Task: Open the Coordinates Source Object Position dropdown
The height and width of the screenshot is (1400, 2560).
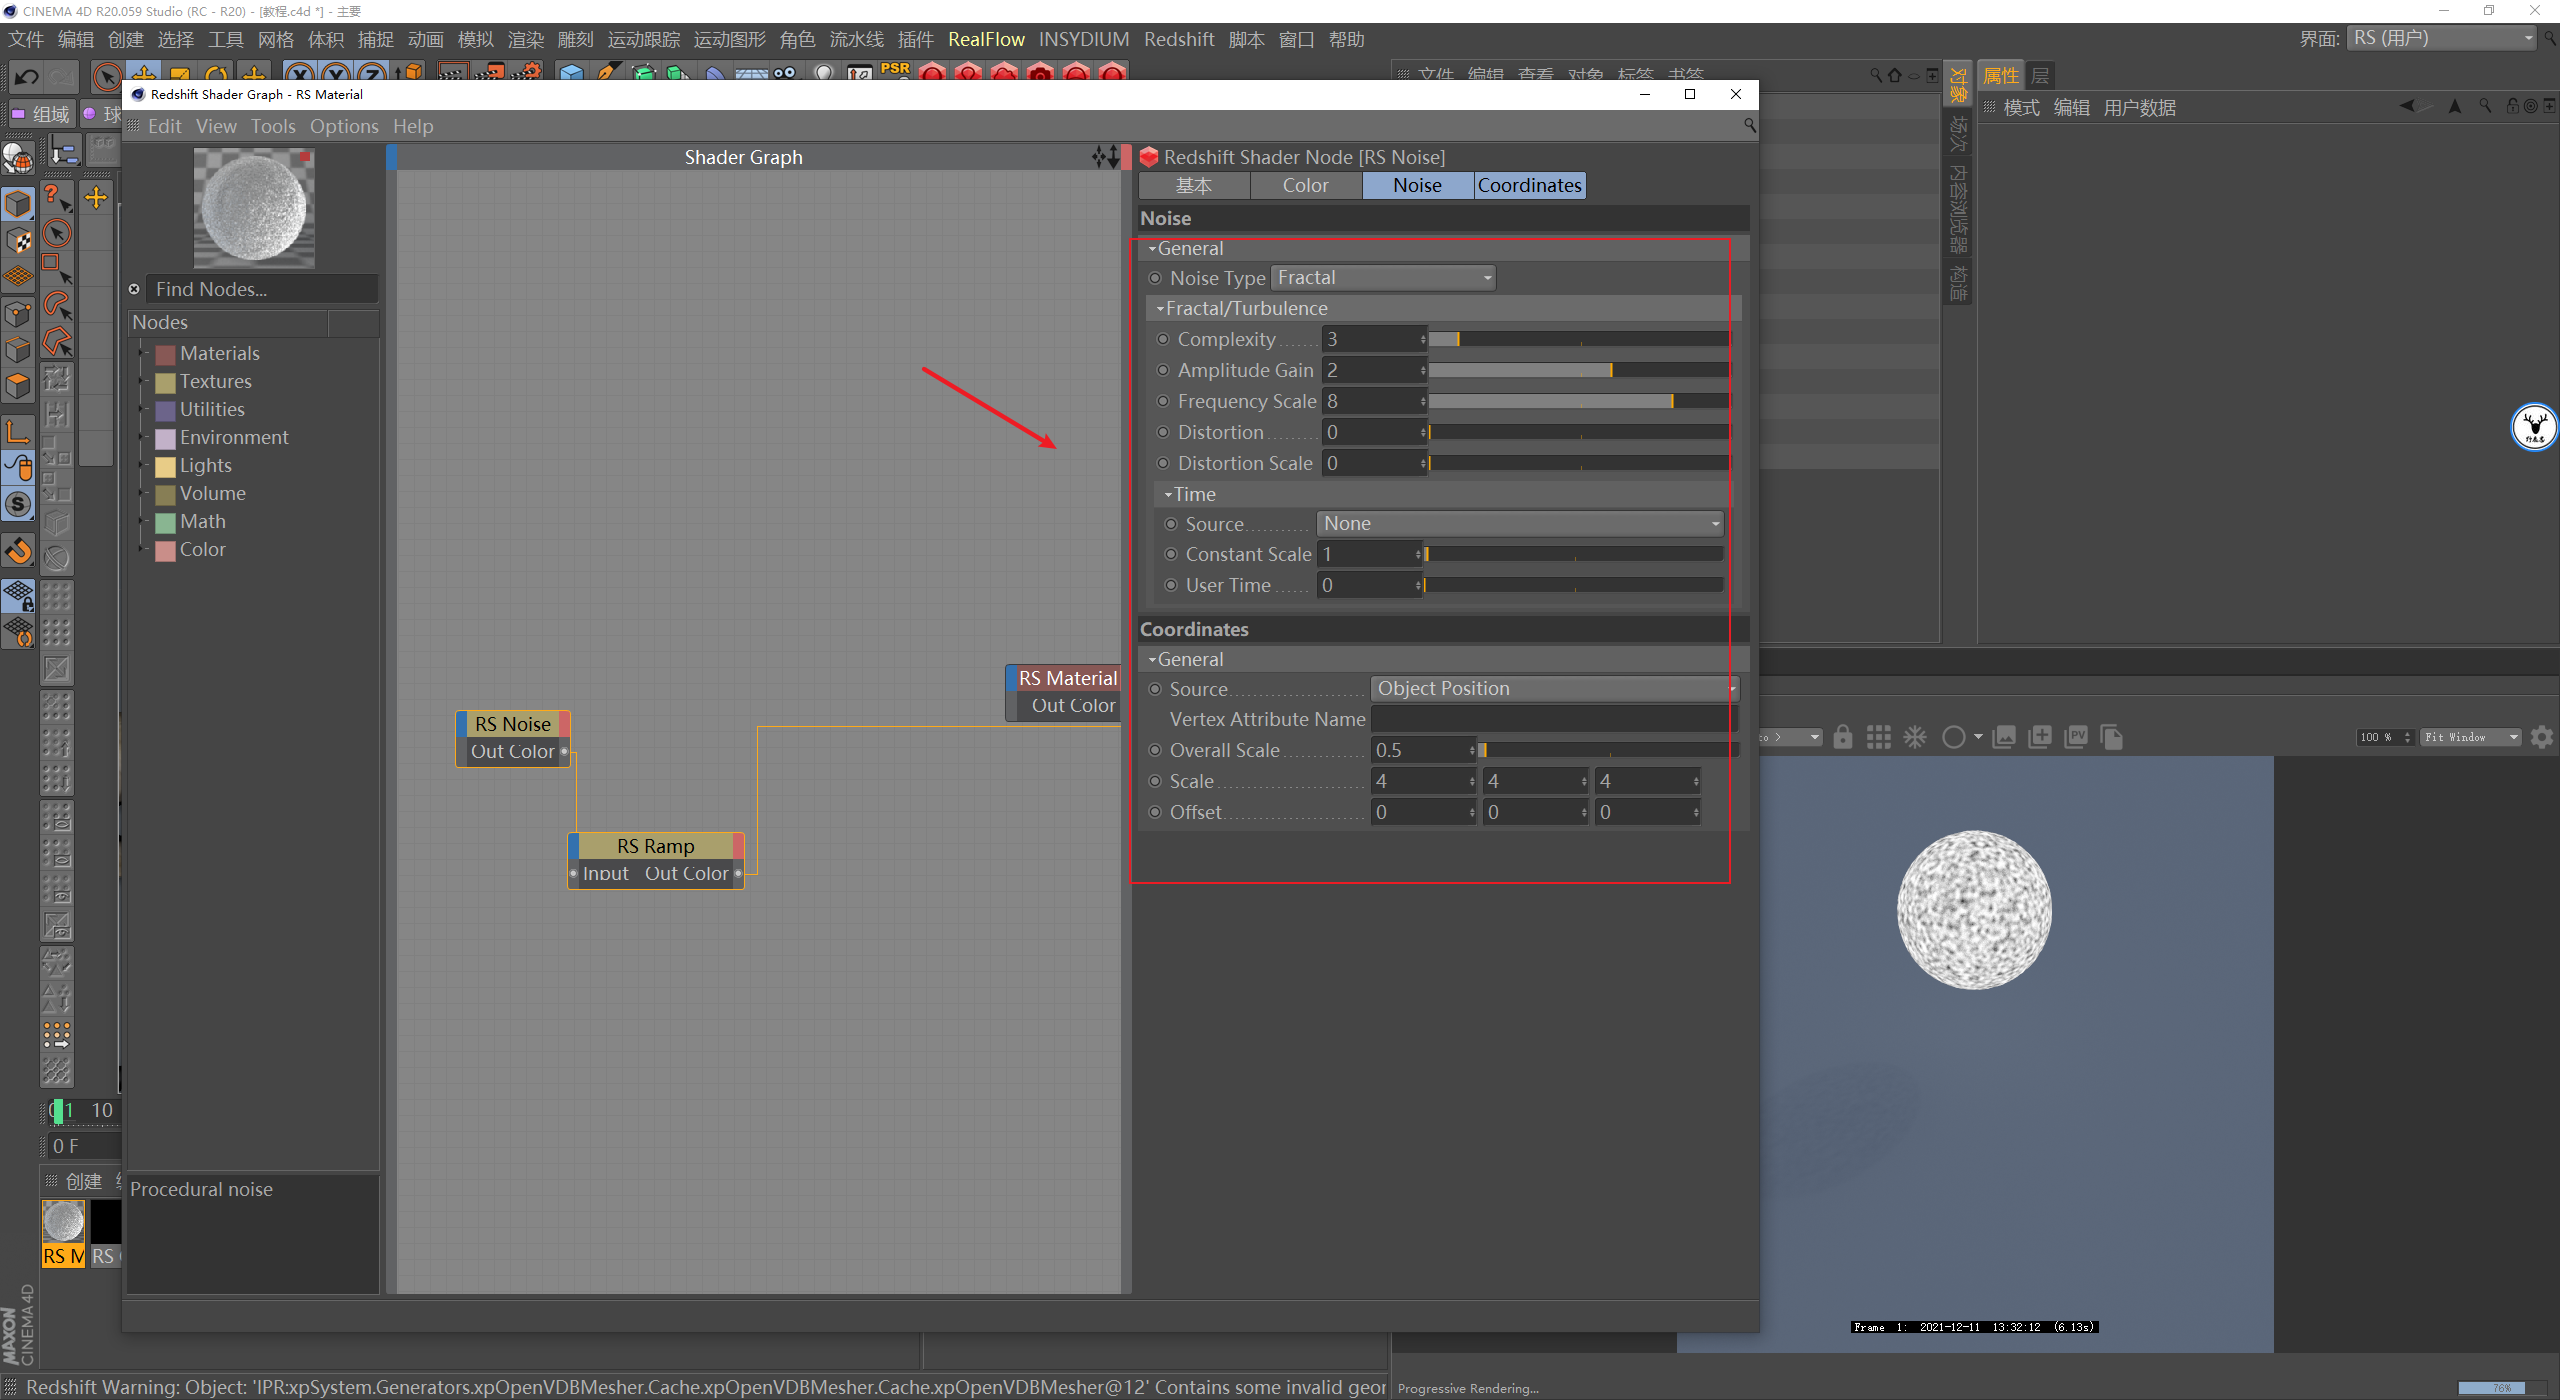Action: 1554,688
